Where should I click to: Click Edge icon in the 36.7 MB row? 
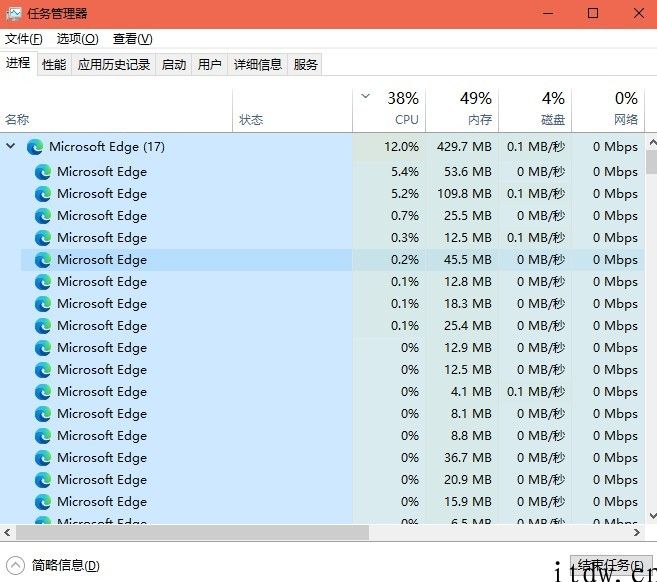pyautogui.click(x=43, y=458)
